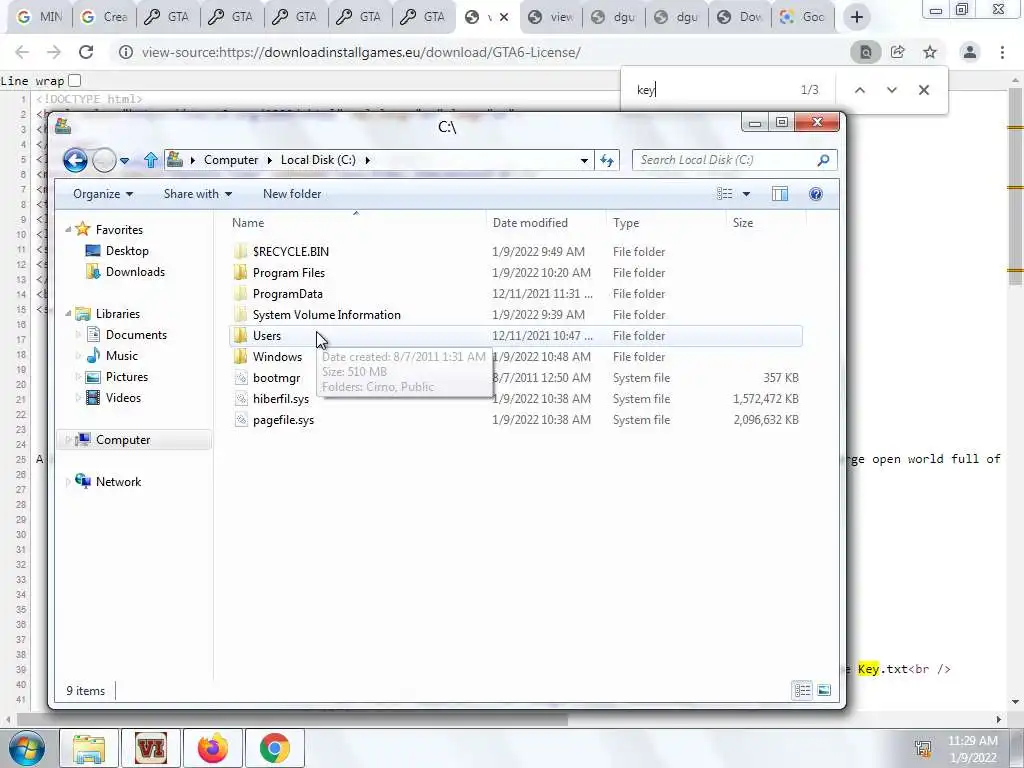
Task: Click the Change your view icon
Action: point(724,194)
